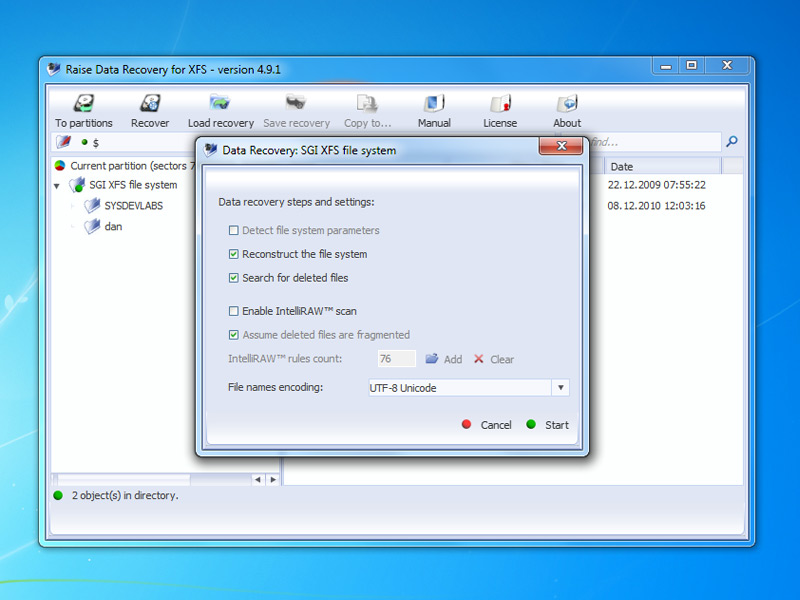This screenshot has height=600, width=800.
Task: Click date 08.12.2010 12:03:16
Action: click(656, 206)
